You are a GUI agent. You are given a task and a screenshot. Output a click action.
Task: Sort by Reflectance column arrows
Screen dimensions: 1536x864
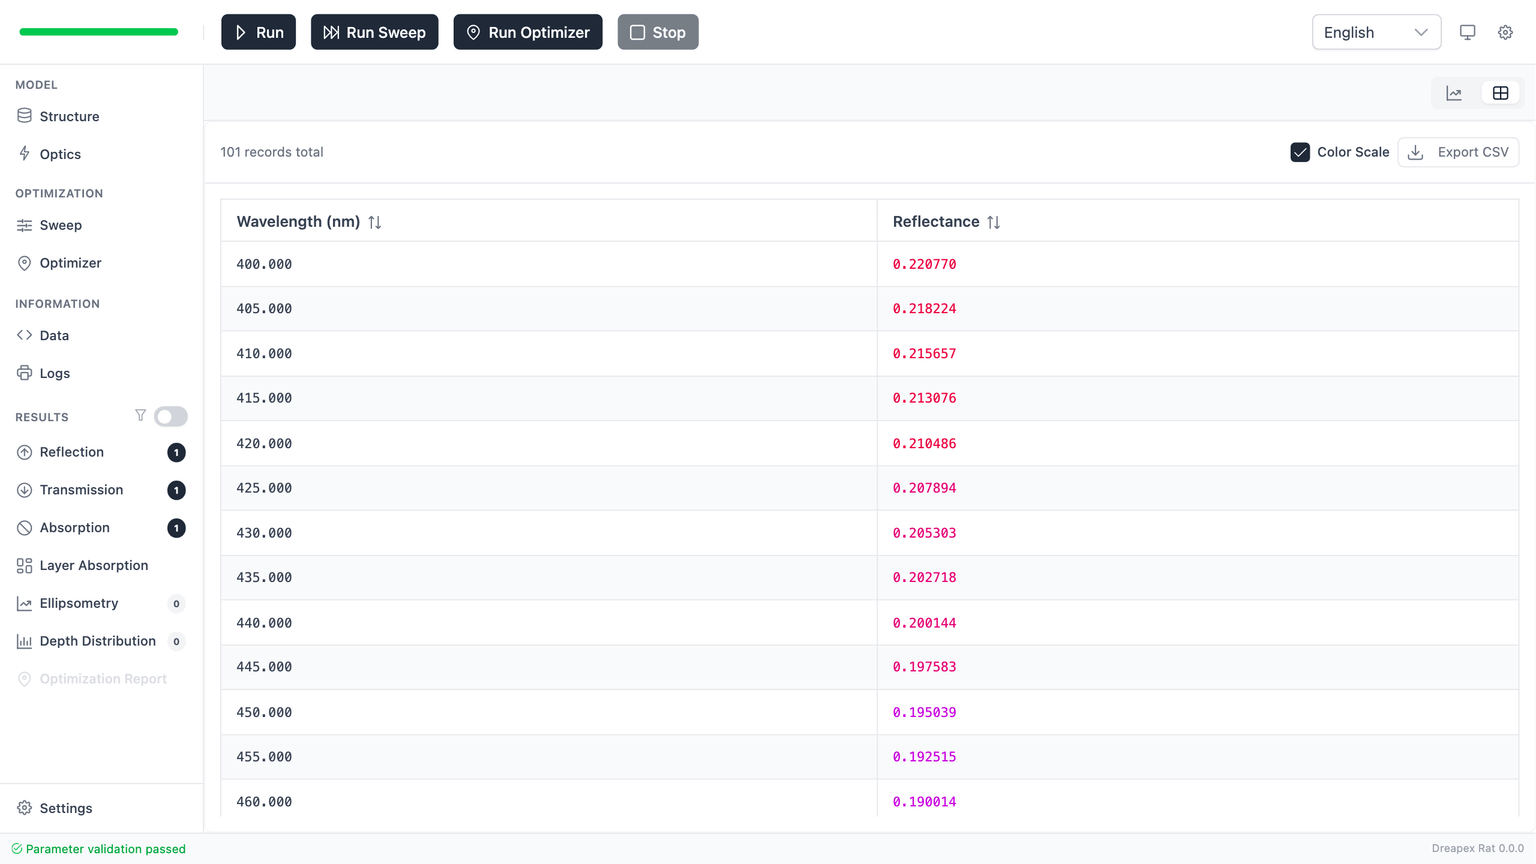click(x=993, y=222)
